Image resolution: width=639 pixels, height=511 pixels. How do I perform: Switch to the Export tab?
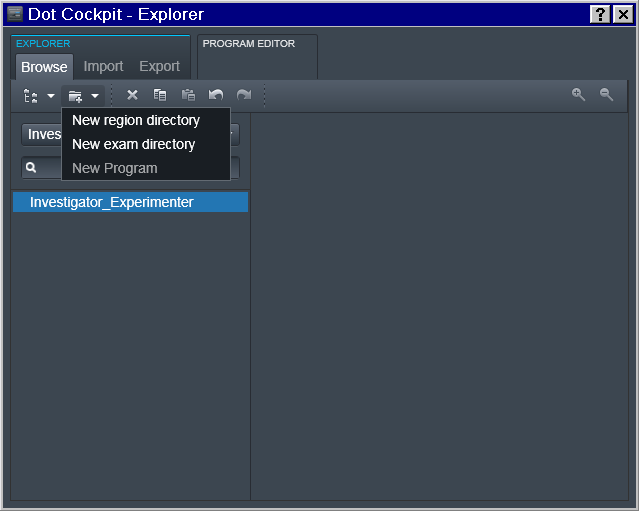click(159, 66)
